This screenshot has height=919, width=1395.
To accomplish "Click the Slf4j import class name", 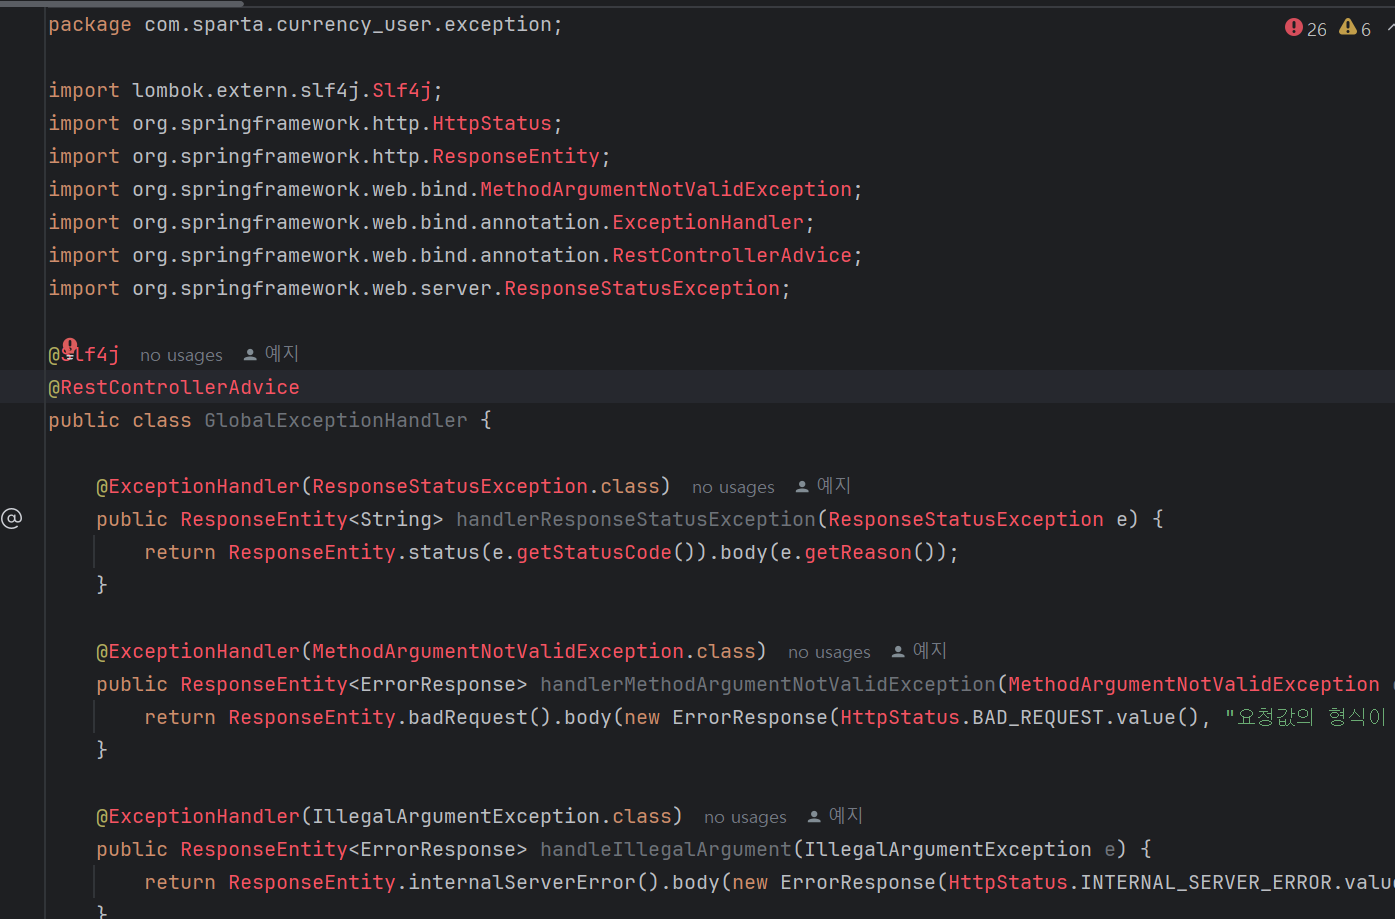I will coord(402,90).
